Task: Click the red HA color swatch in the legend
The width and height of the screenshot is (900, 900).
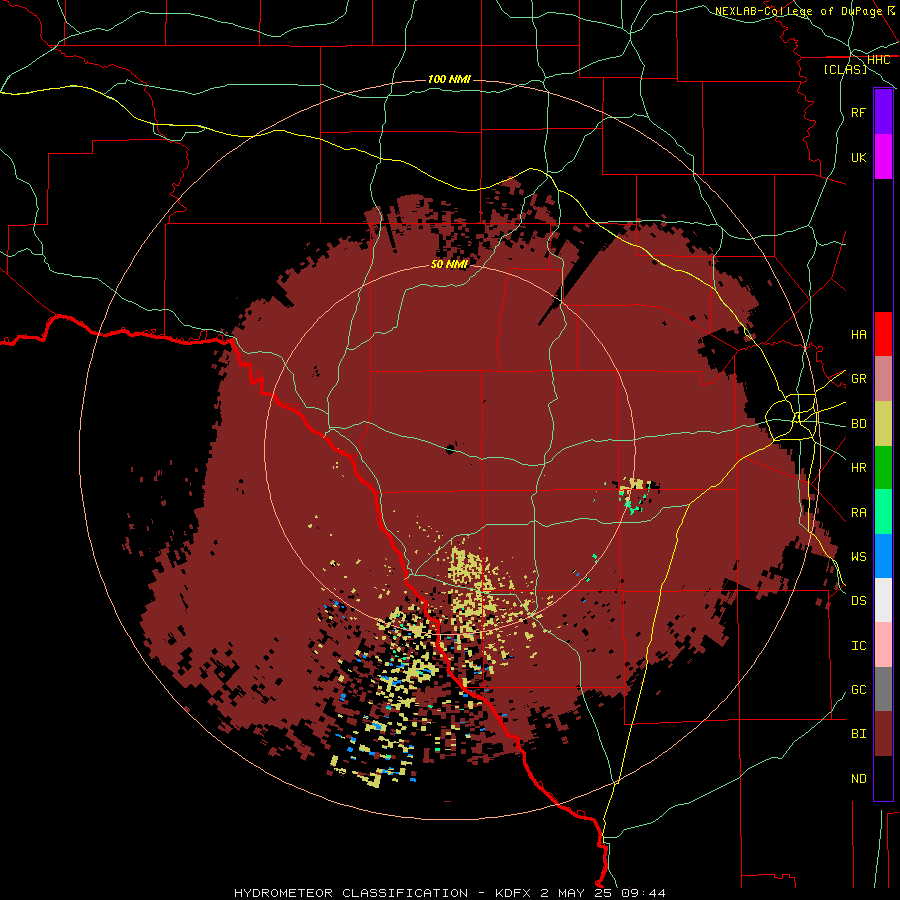Action: point(883,334)
